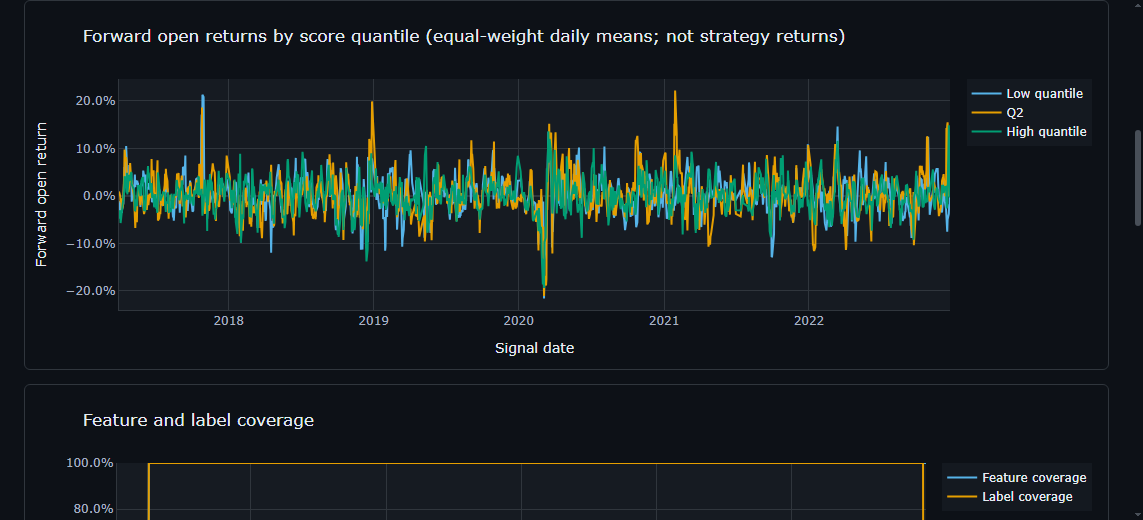1143x520 pixels.
Task: Click the Forward open return axis title
Action: point(42,194)
